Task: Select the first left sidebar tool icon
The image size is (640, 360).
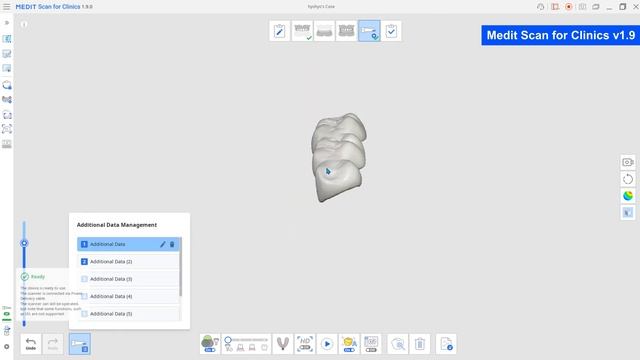Action: pyautogui.click(x=7, y=39)
